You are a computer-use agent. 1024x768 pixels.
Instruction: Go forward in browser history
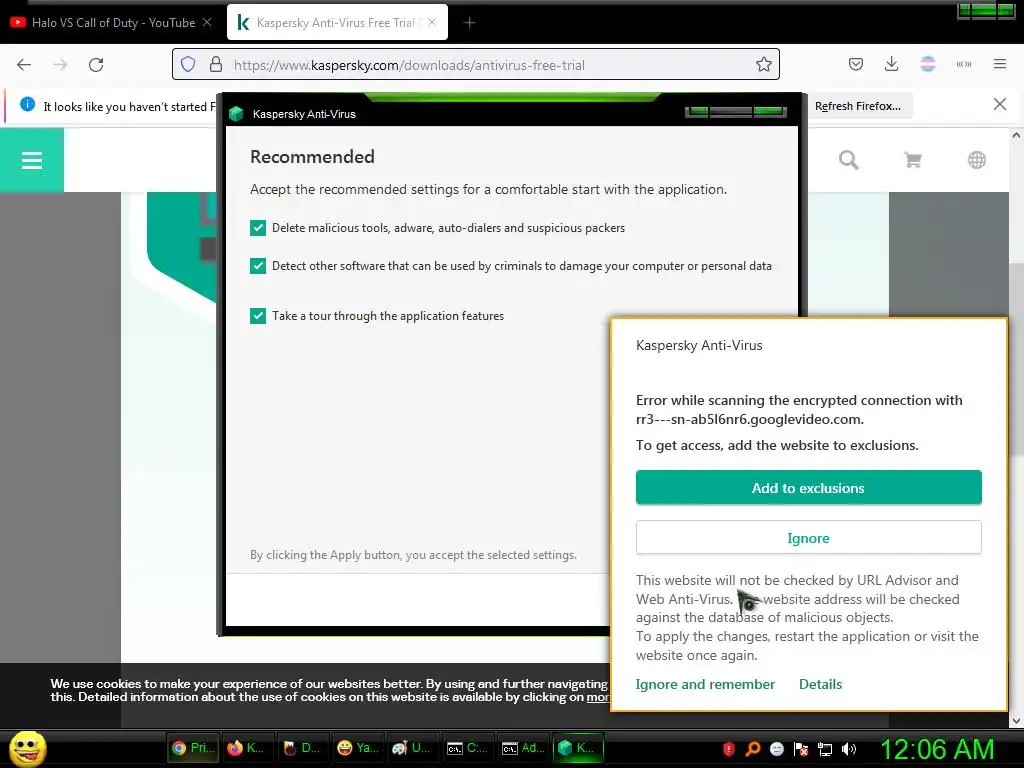(x=60, y=65)
